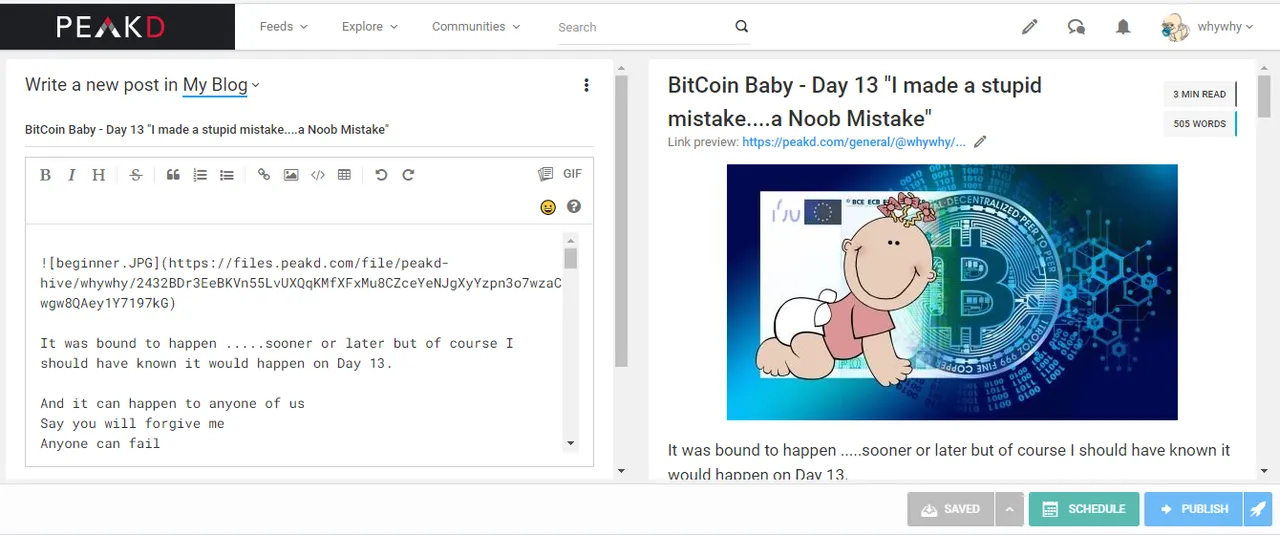Click the SAVED draft button
Viewport: 1280px width, 535px height.
[951, 509]
